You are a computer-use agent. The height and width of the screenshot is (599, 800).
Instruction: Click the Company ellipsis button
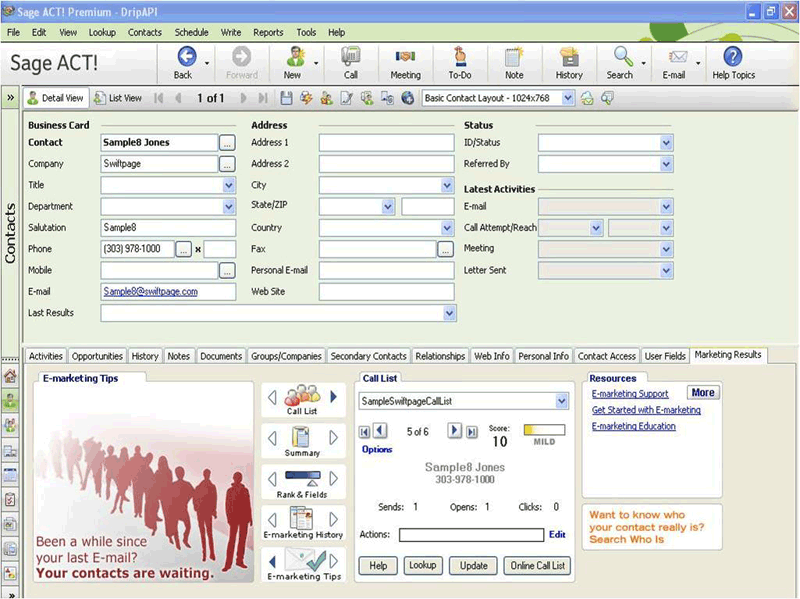(x=227, y=164)
